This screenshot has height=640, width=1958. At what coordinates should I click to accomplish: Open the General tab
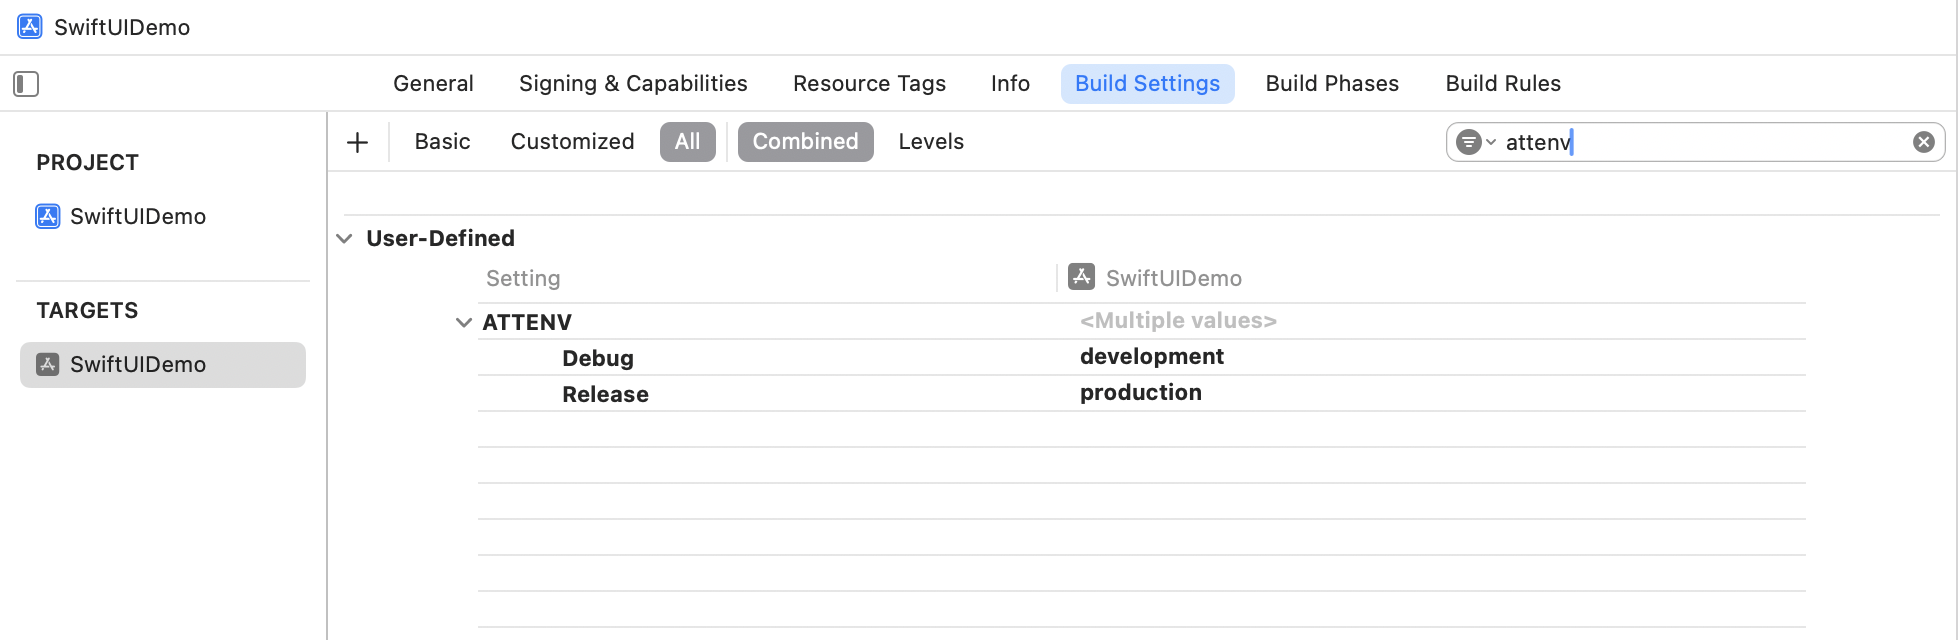point(433,84)
